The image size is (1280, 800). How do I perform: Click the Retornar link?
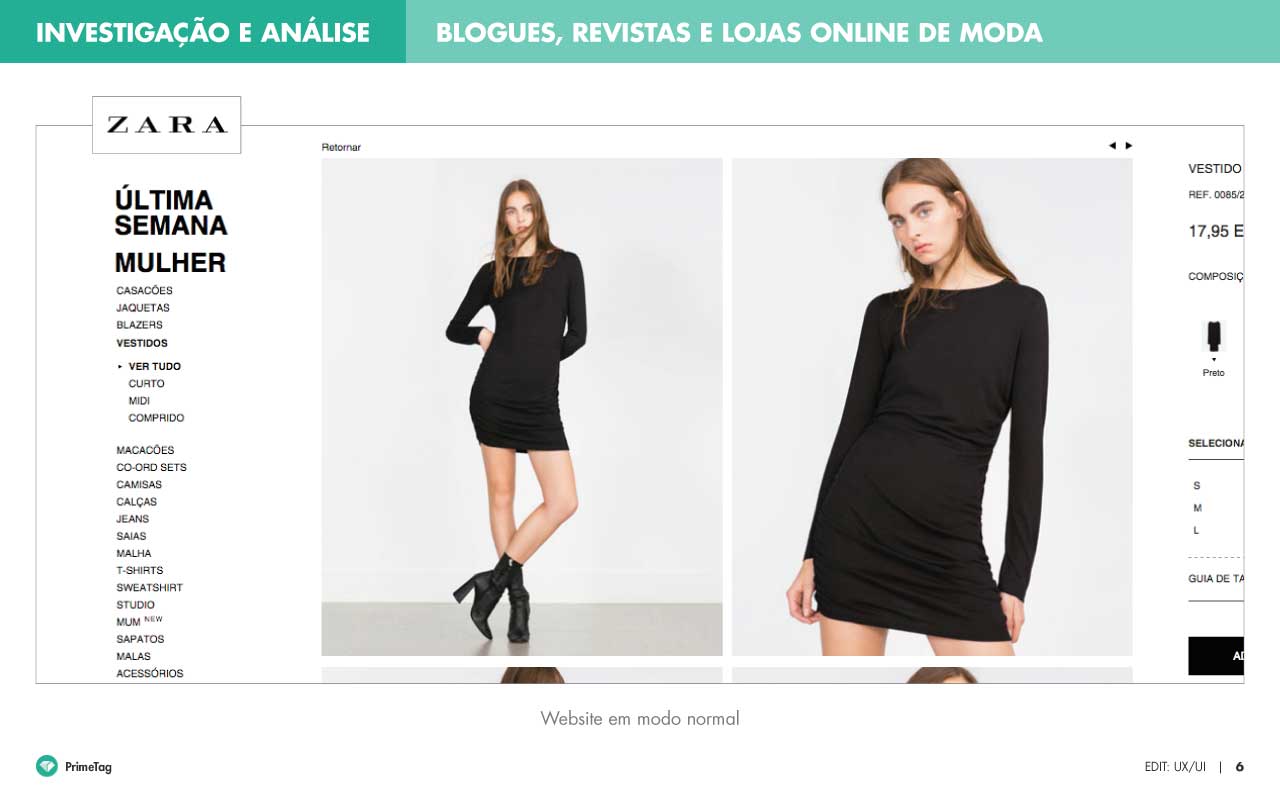click(341, 147)
